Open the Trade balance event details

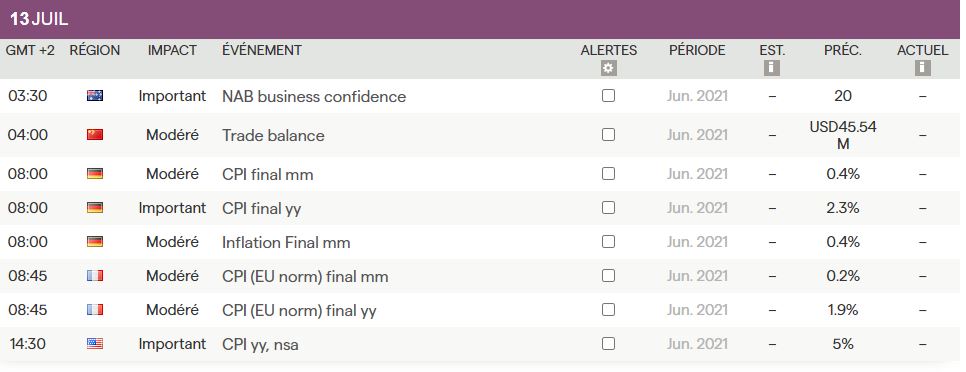coord(273,135)
